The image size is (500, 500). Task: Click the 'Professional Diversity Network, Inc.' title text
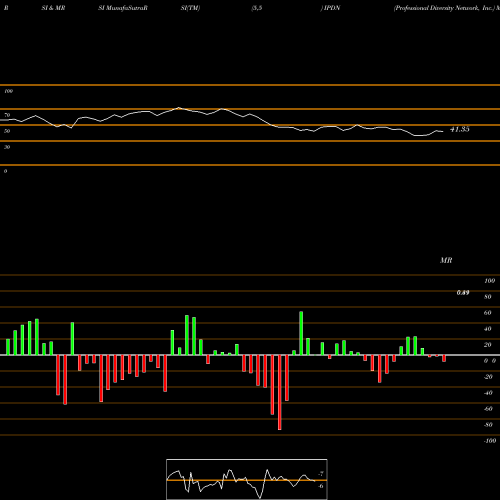444,8
